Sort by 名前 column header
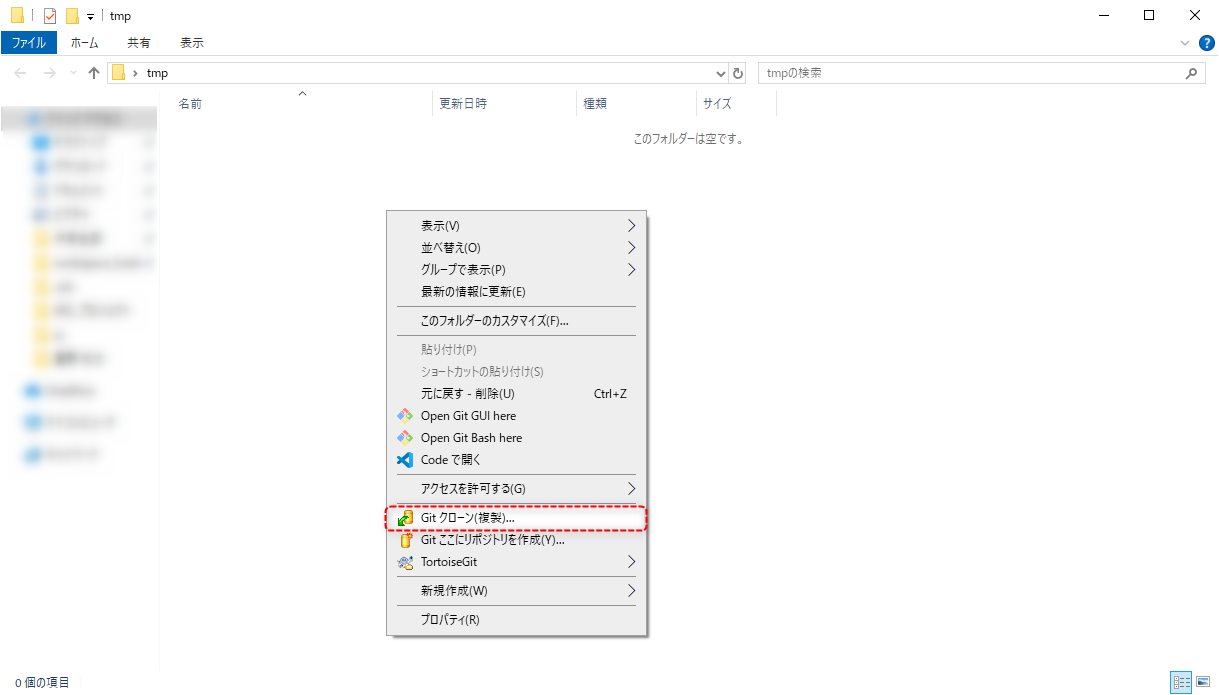The width and height of the screenshot is (1219, 695). (302, 103)
